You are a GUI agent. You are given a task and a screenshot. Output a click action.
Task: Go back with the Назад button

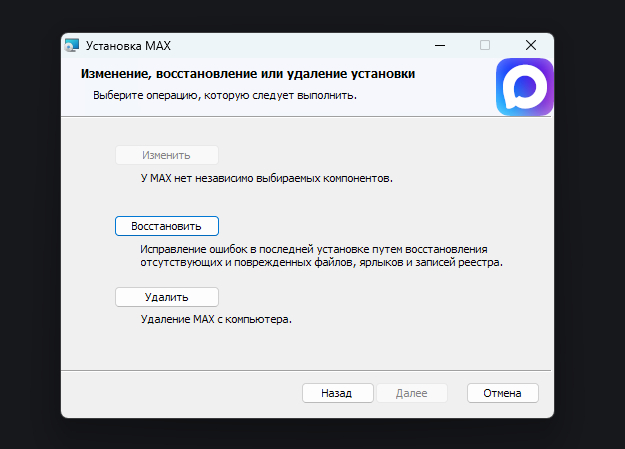338,393
